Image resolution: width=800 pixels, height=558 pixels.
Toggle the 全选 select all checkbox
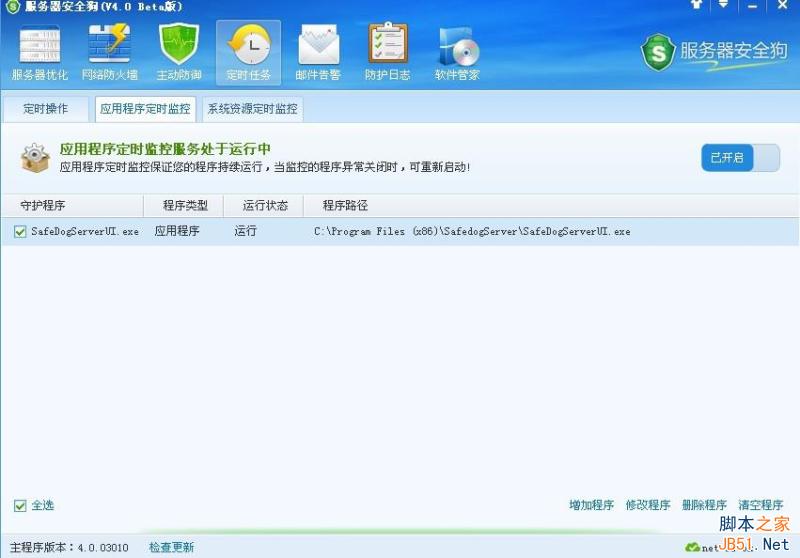point(20,505)
